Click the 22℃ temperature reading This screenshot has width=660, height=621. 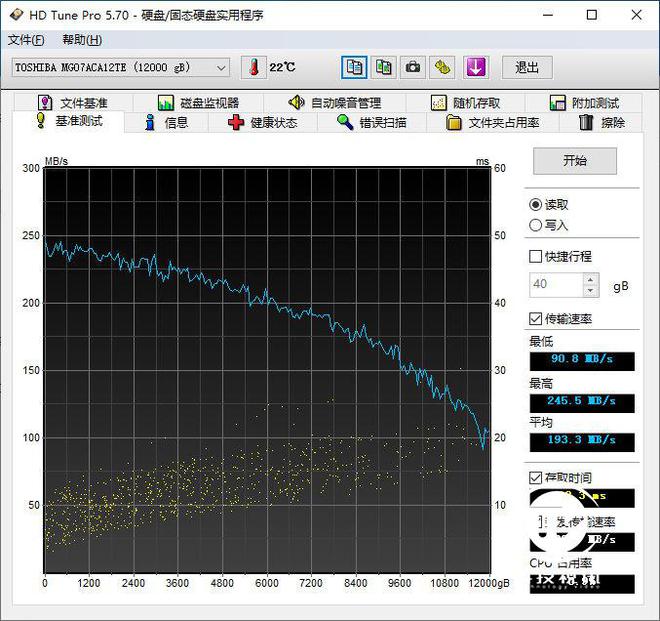pyautogui.click(x=282, y=67)
